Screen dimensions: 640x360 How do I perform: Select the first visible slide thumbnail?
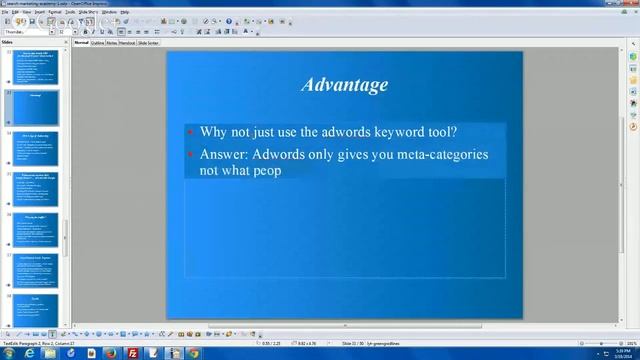pos(36,67)
